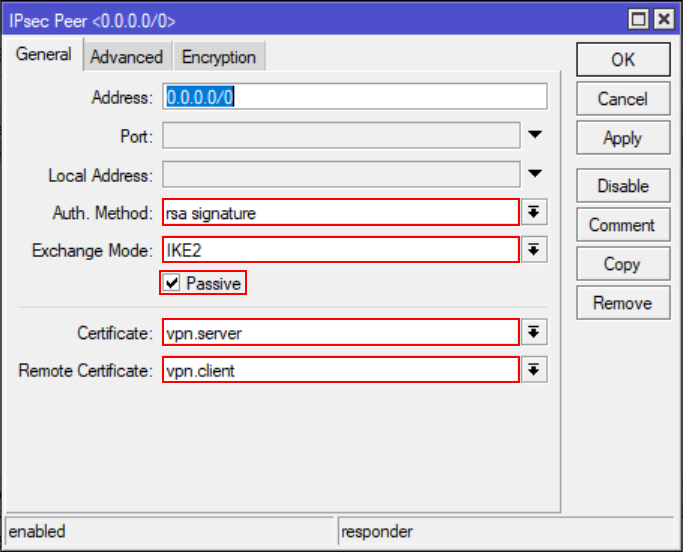Expand the Port field arrow
Viewport: 683px width, 552px height.
pos(535,135)
